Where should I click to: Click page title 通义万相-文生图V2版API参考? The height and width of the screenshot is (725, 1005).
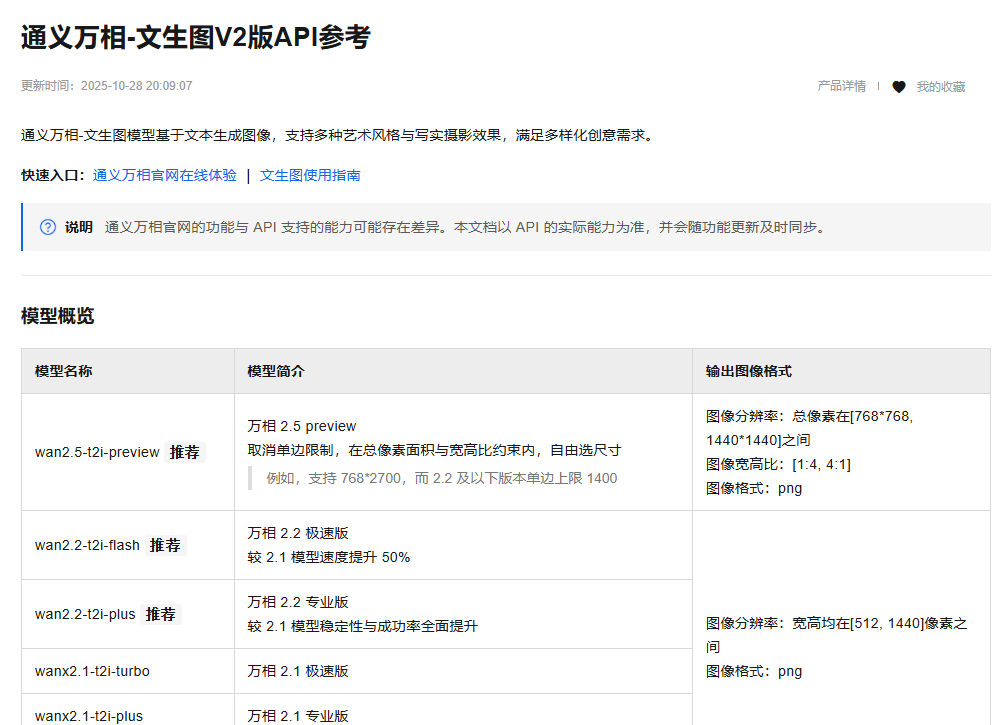point(195,37)
